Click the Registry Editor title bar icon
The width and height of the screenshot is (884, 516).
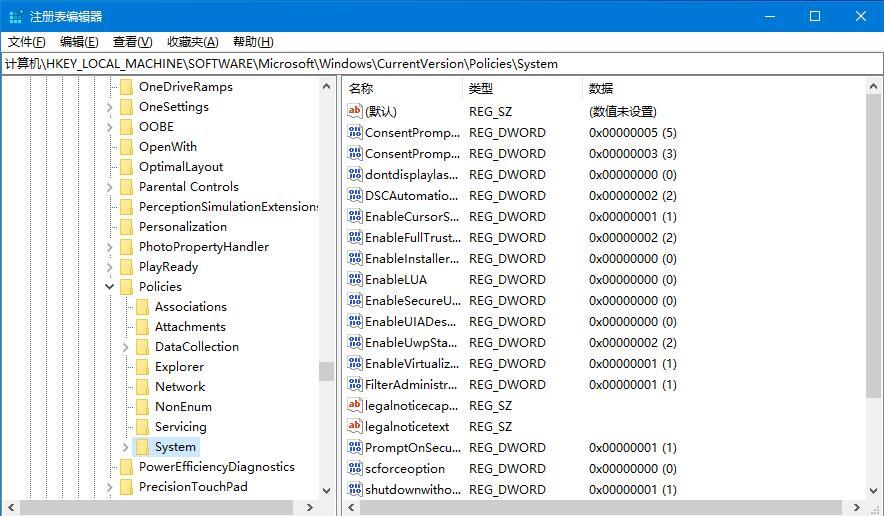pyautogui.click(x=16, y=16)
